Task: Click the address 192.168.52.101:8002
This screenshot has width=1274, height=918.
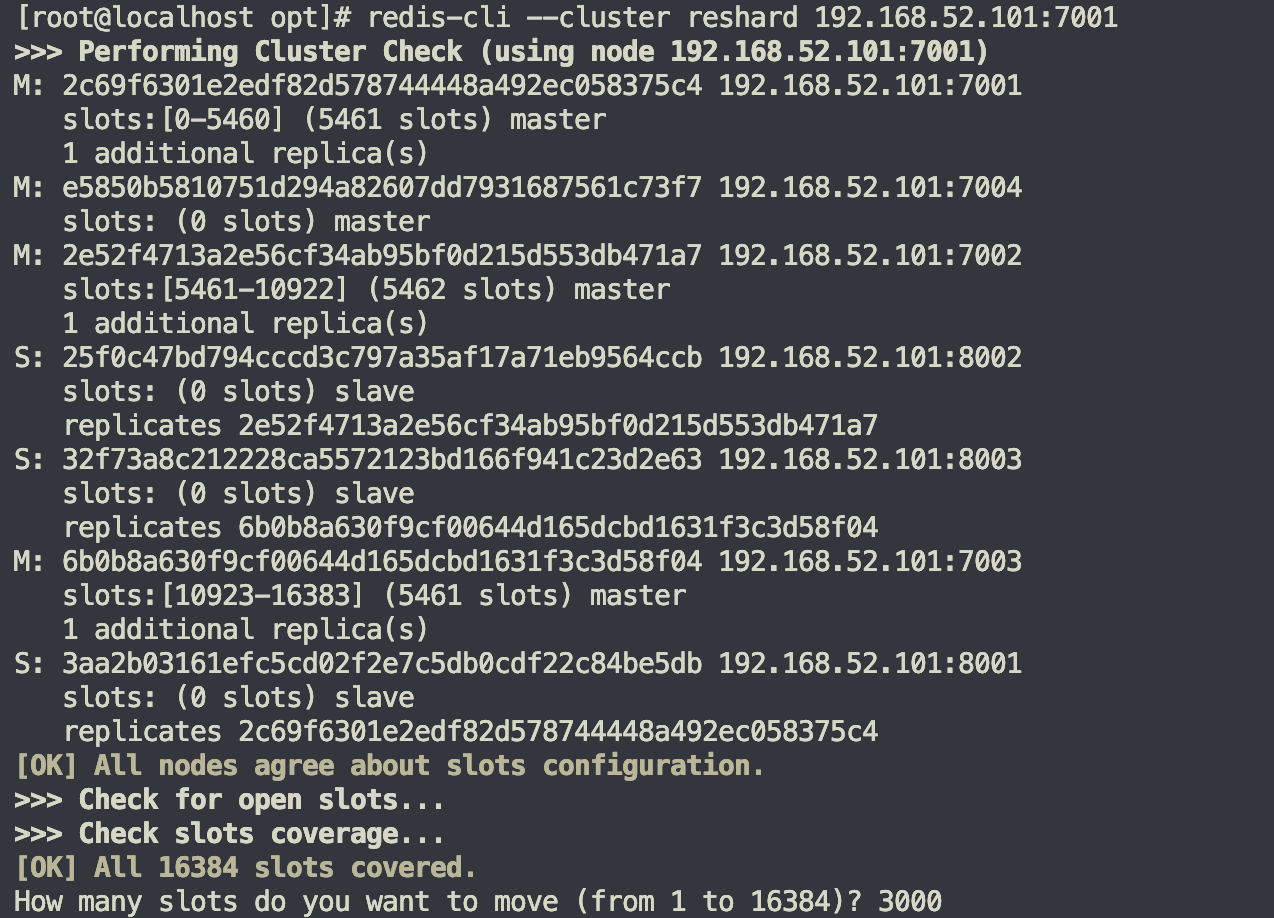Action: coord(870,357)
